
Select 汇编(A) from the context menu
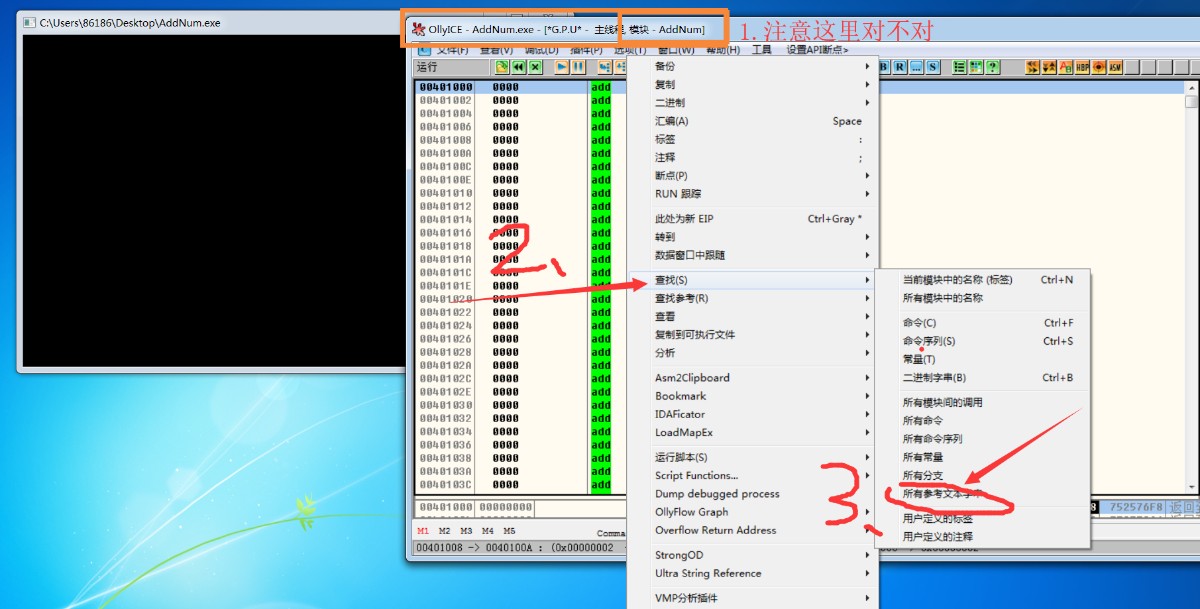pos(753,121)
